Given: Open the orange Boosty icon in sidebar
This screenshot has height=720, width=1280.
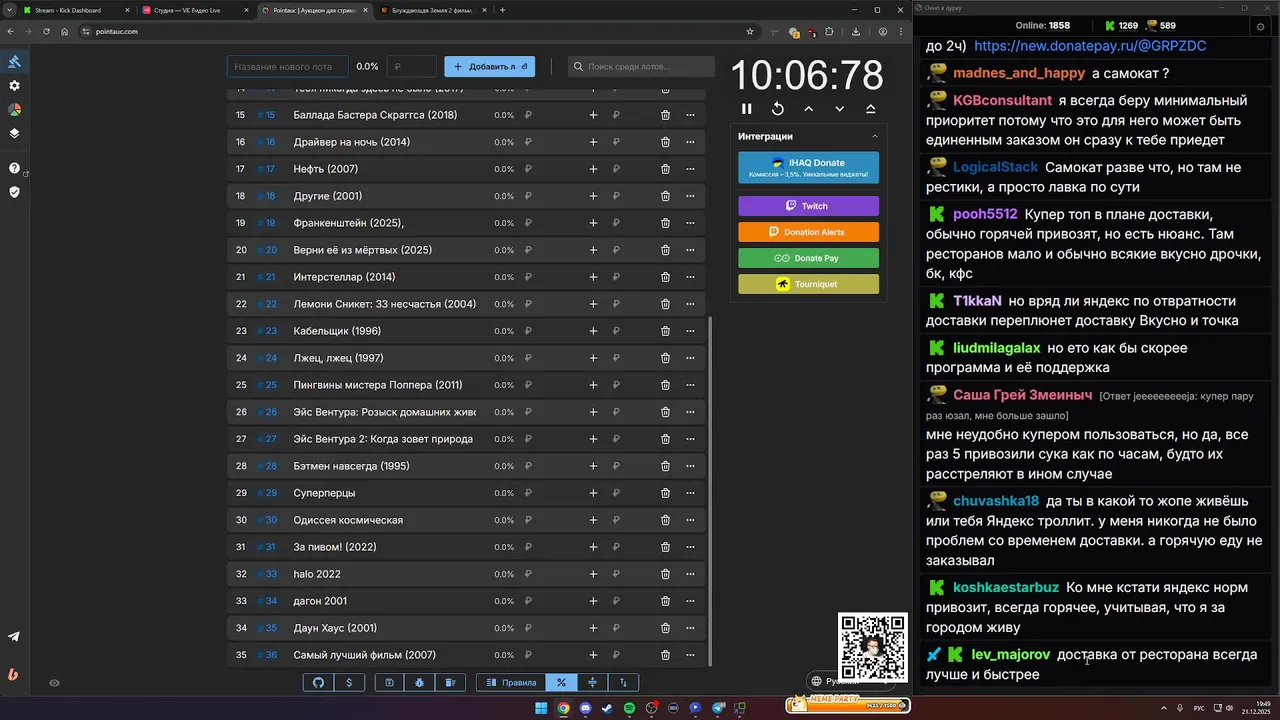Looking at the screenshot, I should 14,674.
